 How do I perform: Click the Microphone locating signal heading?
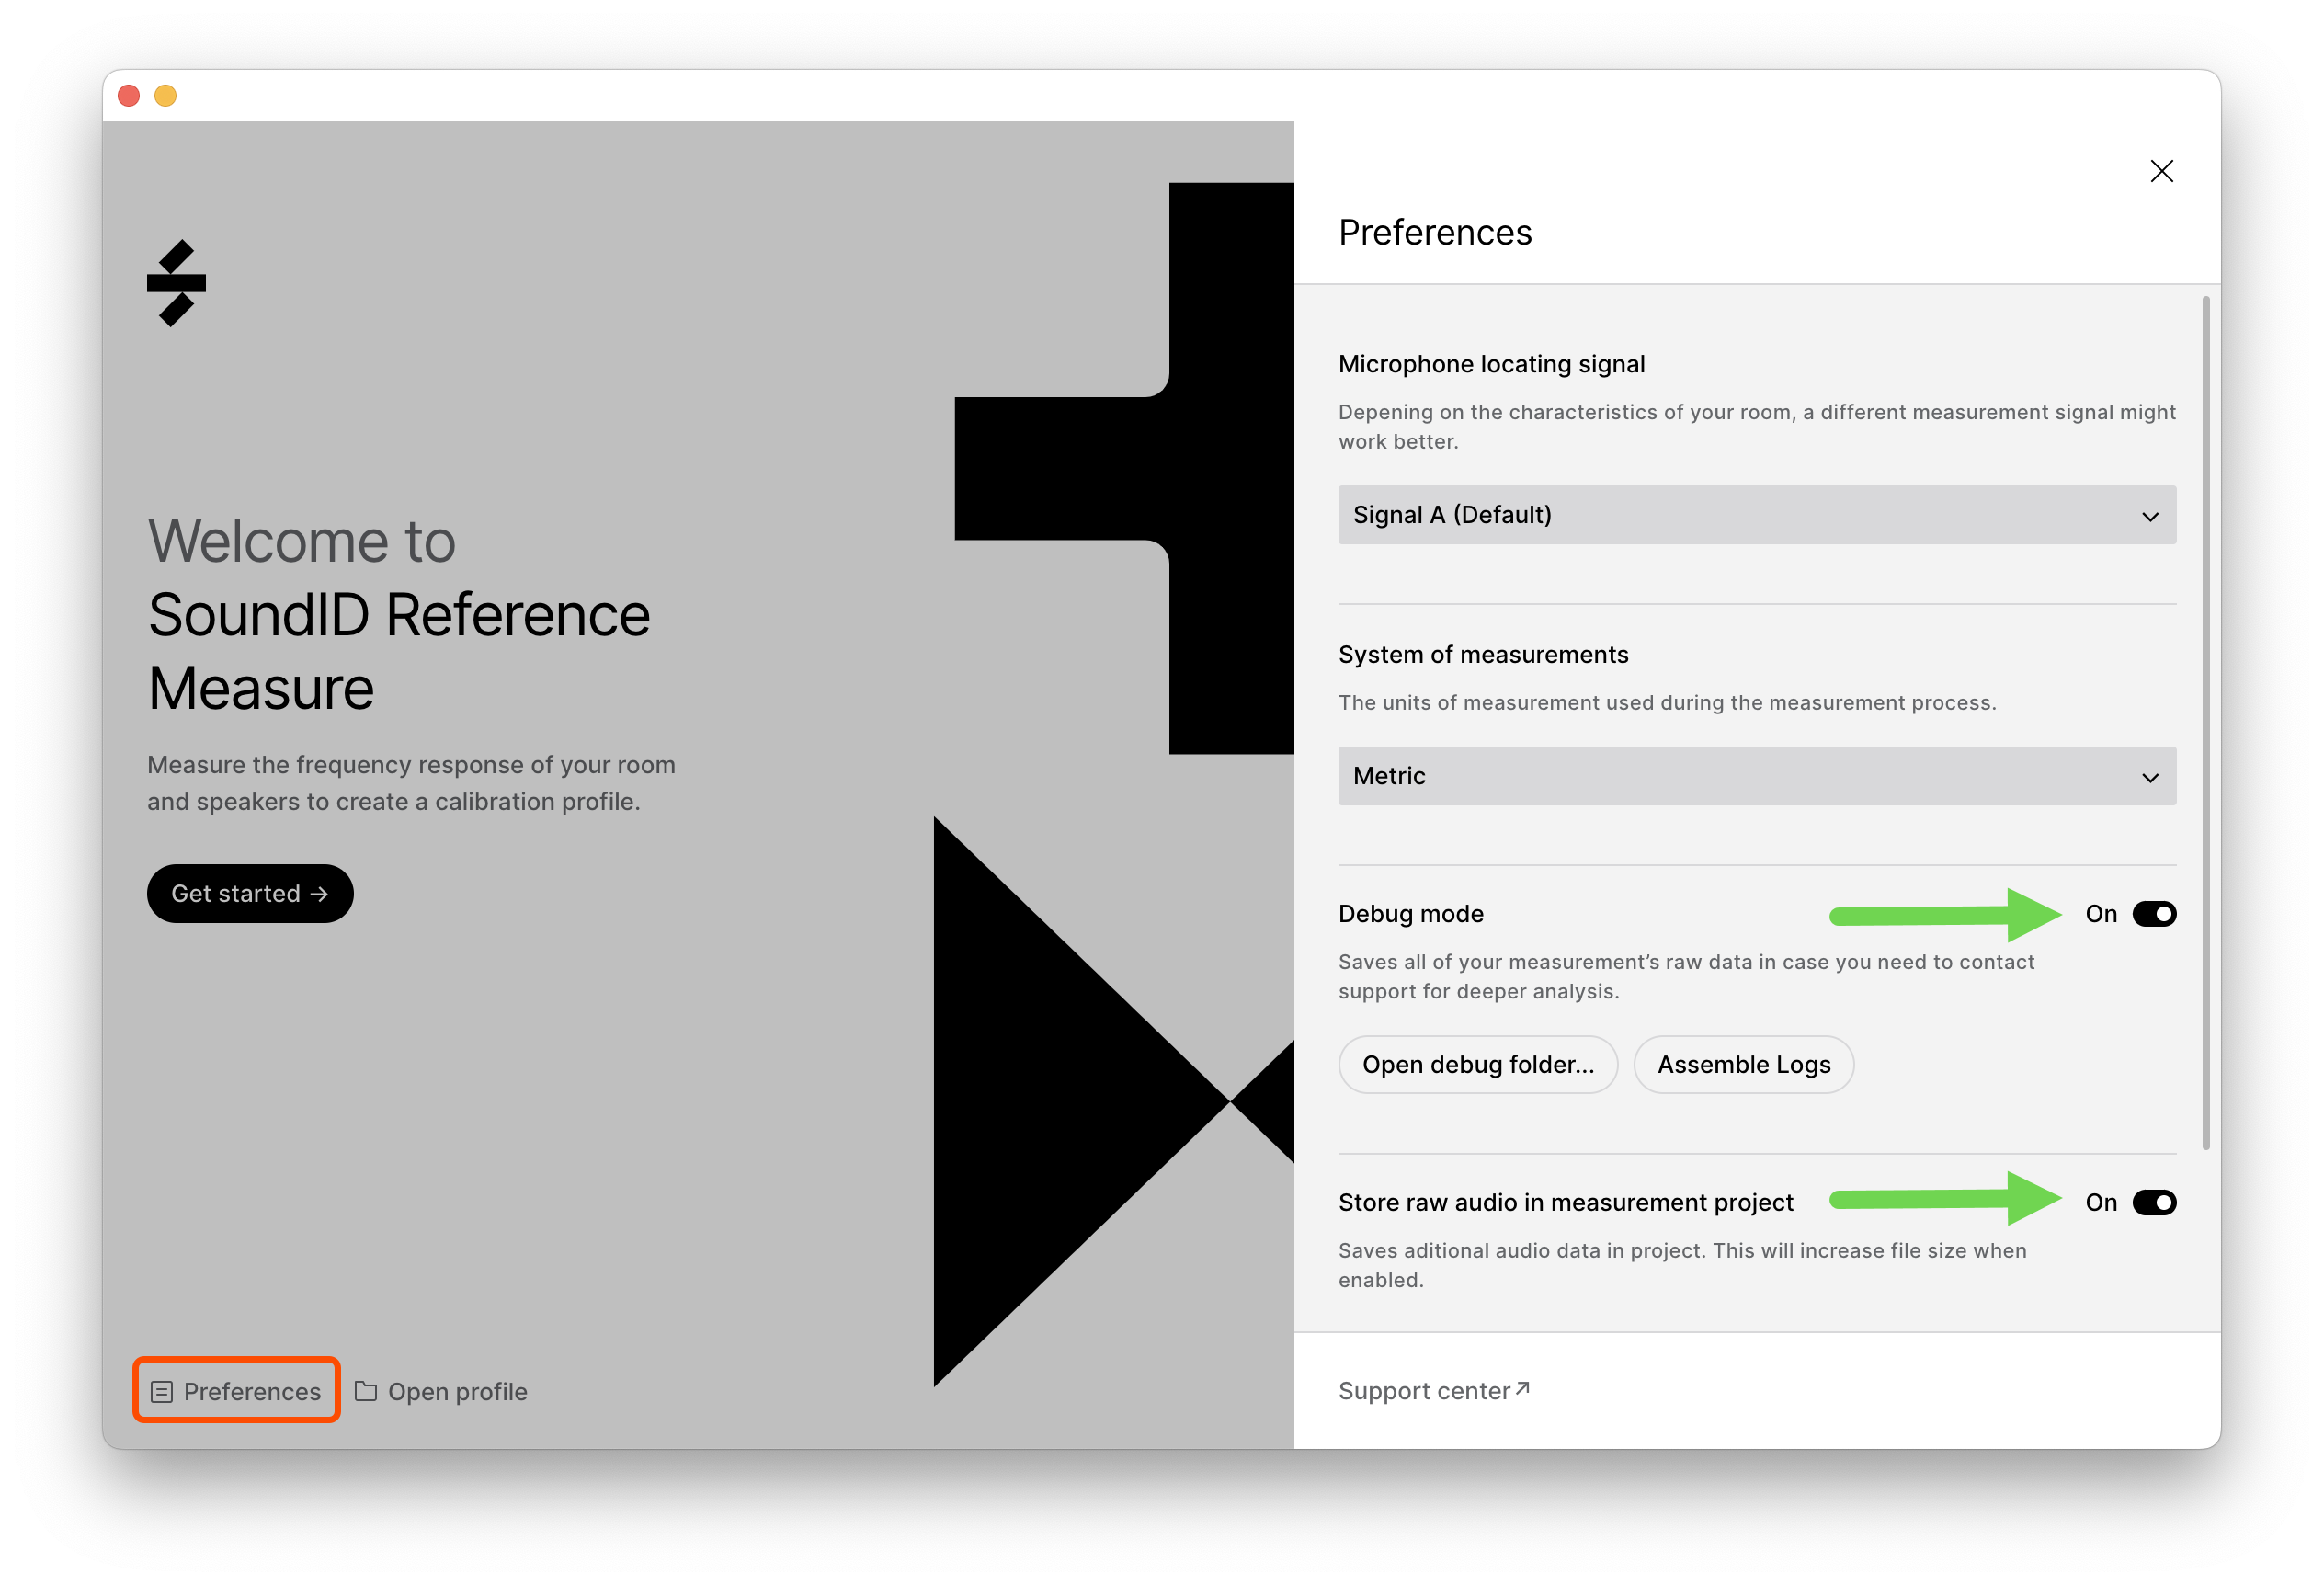pyautogui.click(x=1491, y=364)
